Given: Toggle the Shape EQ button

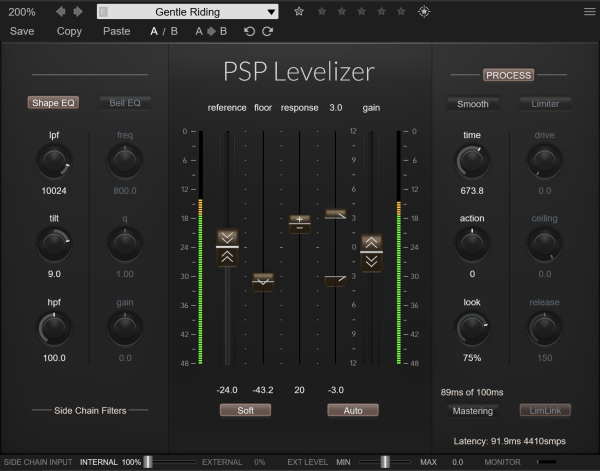Looking at the screenshot, I should tap(53, 103).
